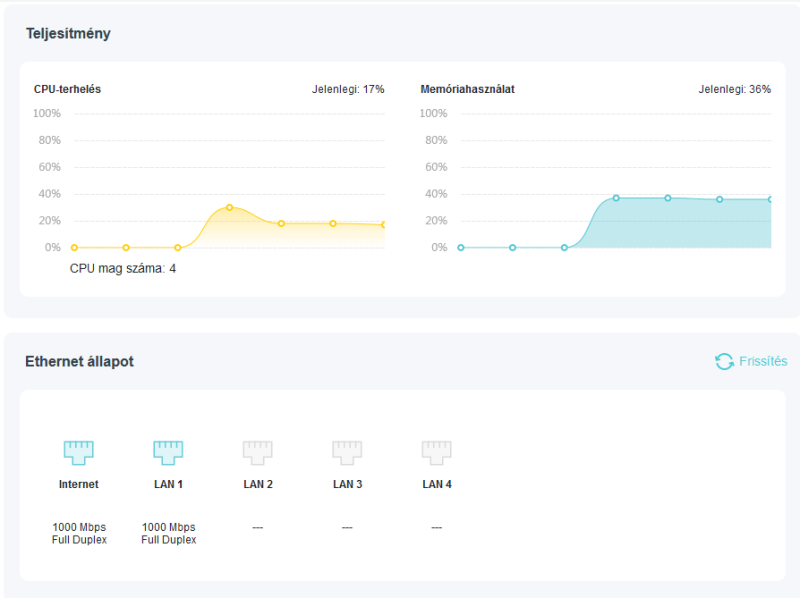This screenshot has height=598, width=800.
Task: Click the LAN 2 port icon
Action: [x=258, y=453]
